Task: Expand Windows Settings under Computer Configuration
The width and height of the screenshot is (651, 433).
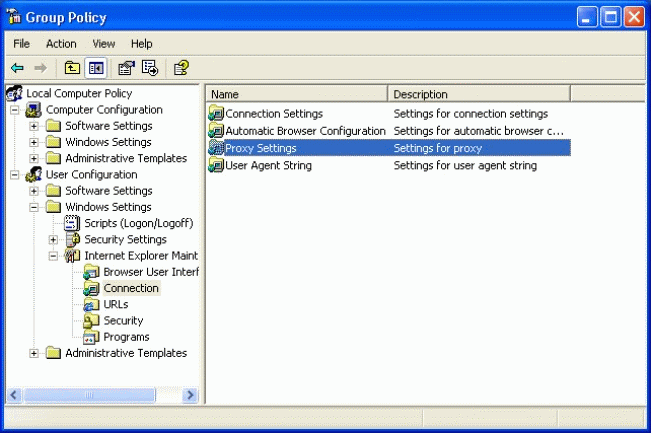Action: 34,142
